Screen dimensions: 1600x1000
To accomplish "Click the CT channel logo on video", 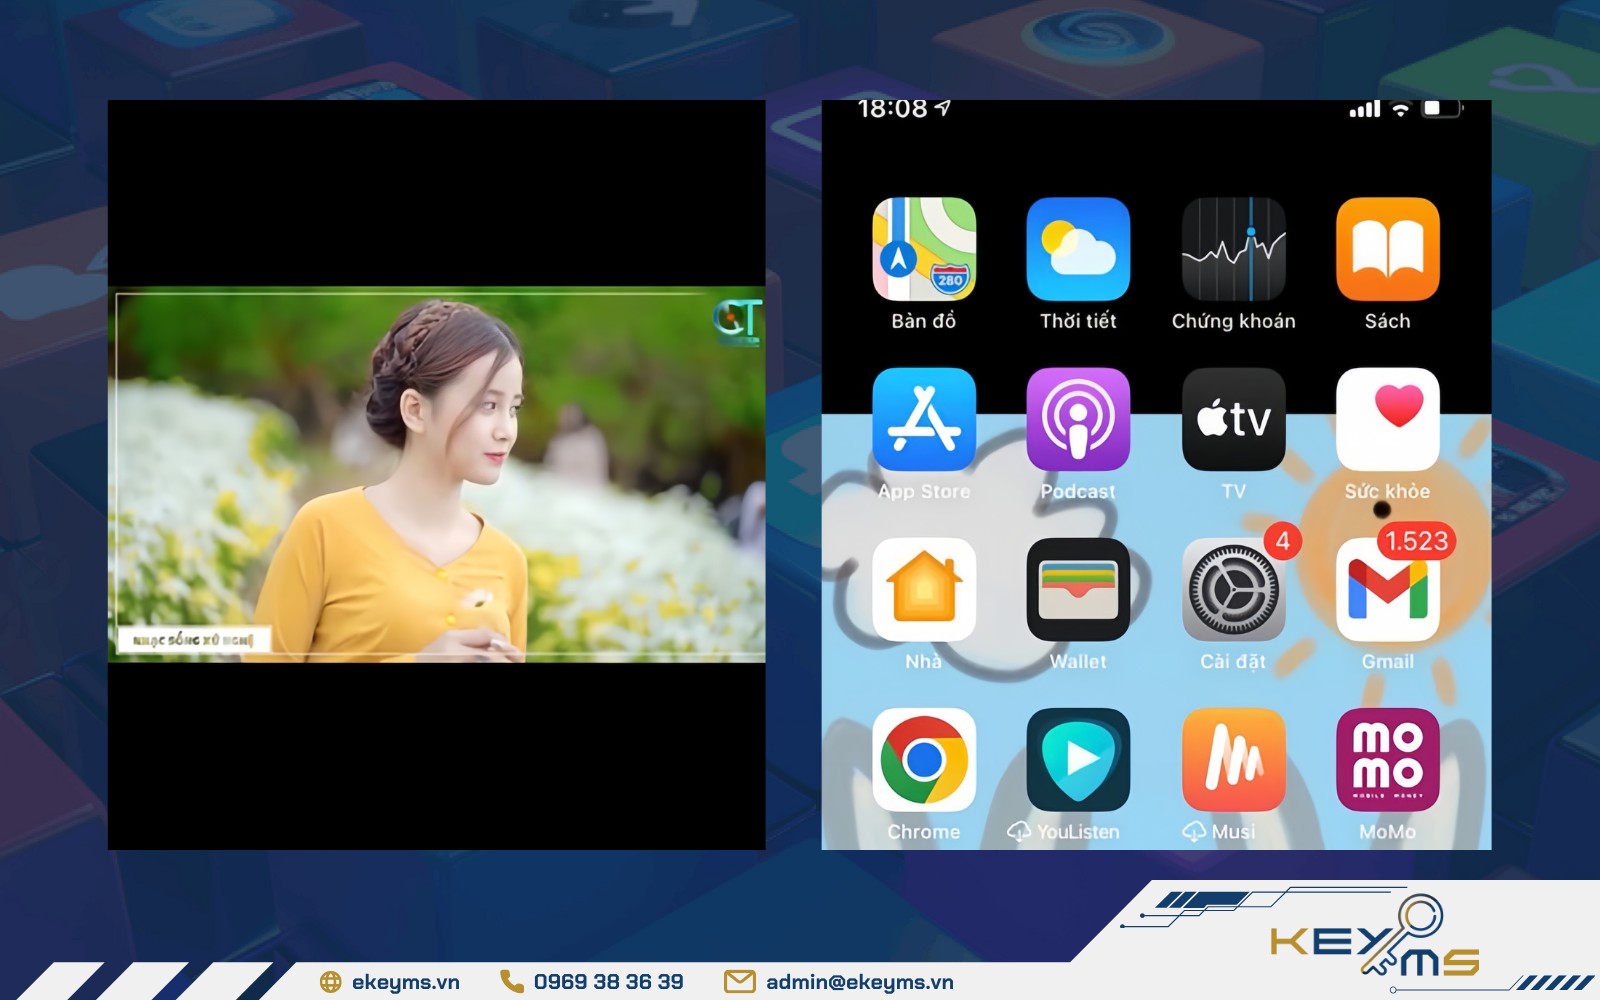I will click(x=738, y=321).
